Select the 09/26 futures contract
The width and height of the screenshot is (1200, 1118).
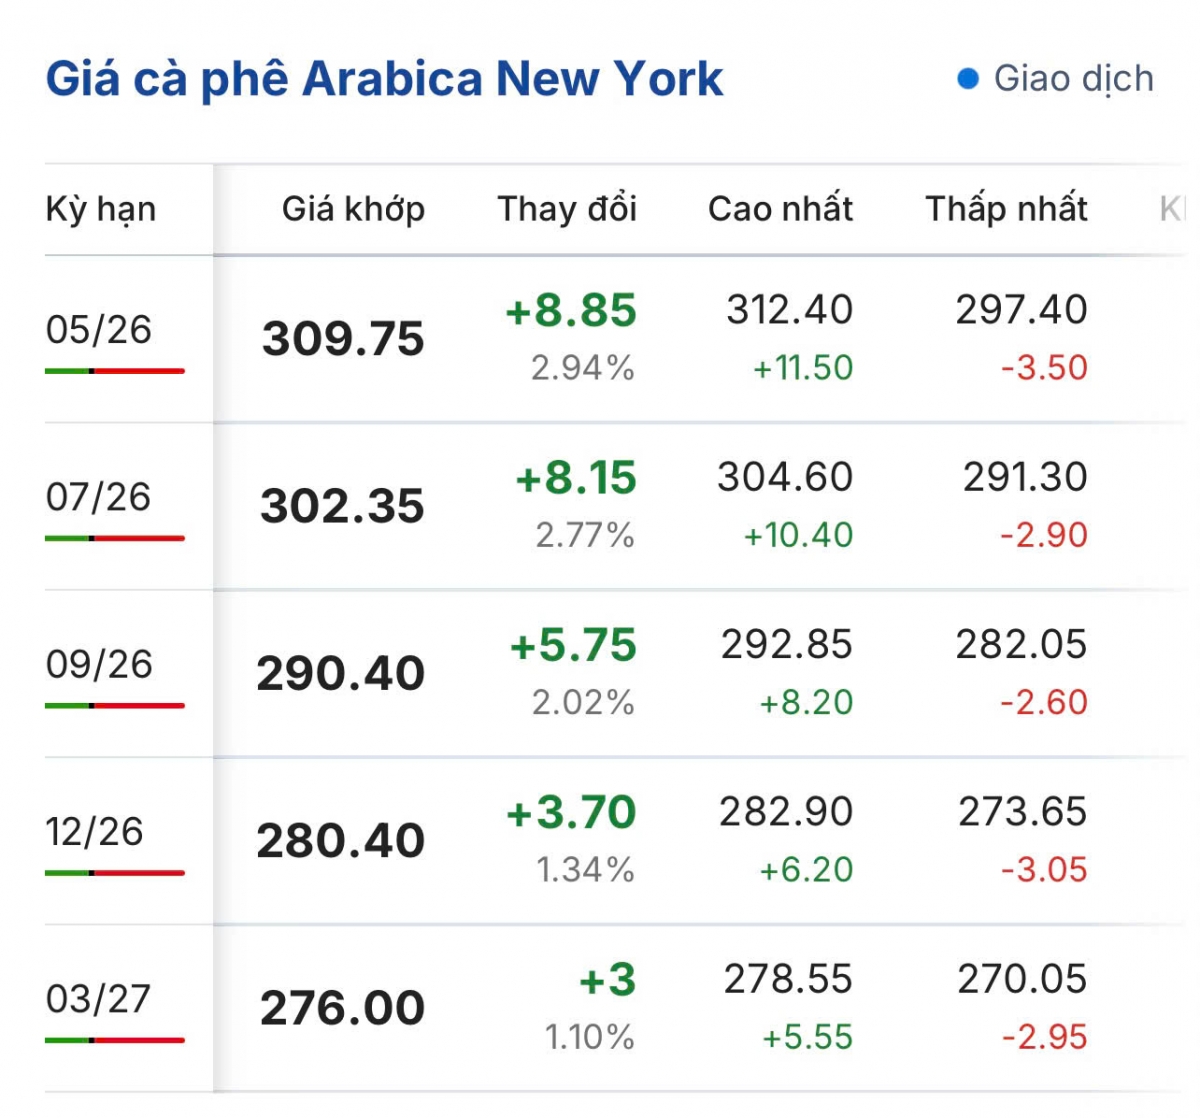[97, 663]
